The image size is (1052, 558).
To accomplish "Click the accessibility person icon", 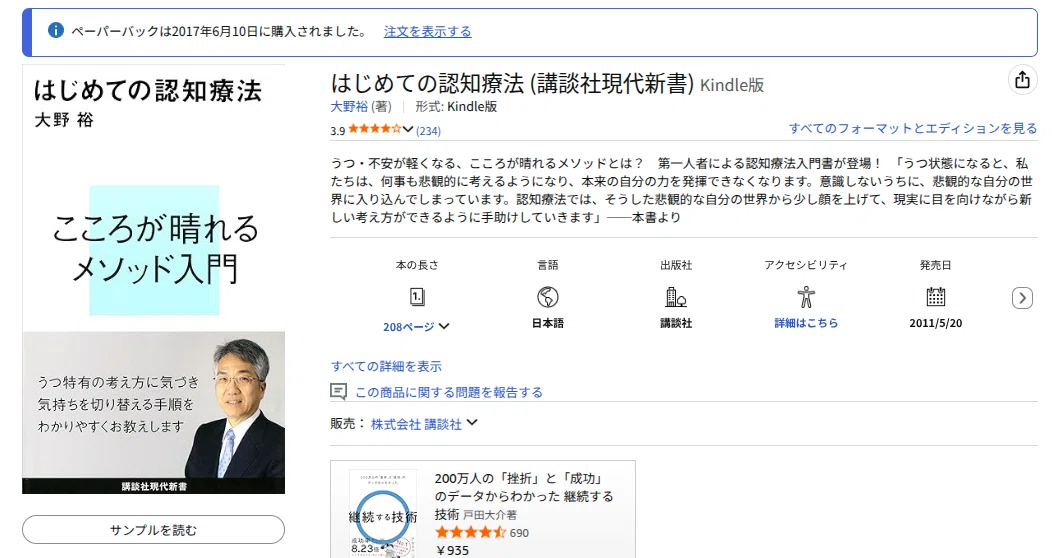I will (806, 296).
